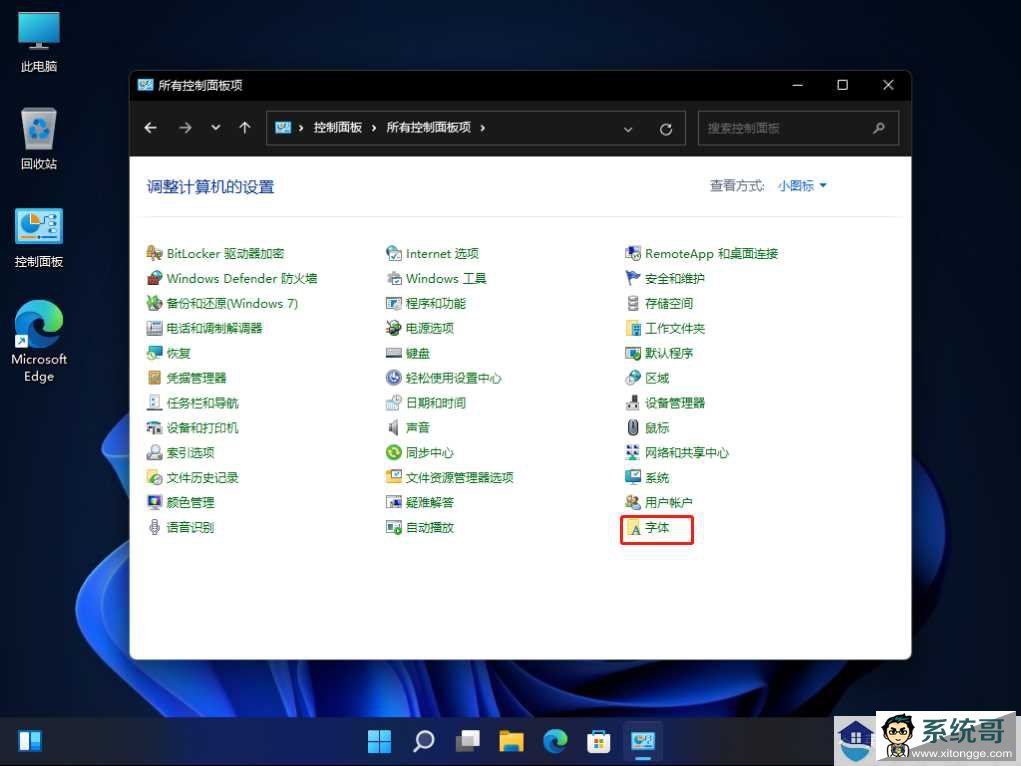Open the Windows Start button
This screenshot has width=1021, height=766.
tap(380, 741)
